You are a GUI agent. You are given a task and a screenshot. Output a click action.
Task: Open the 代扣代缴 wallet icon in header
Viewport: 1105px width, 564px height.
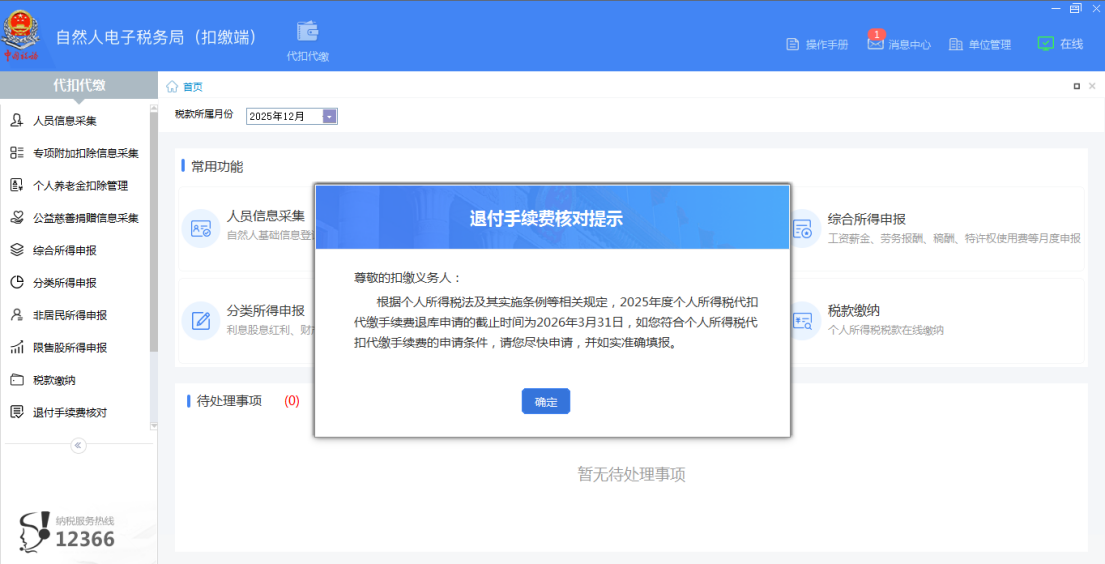(x=307, y=32)
